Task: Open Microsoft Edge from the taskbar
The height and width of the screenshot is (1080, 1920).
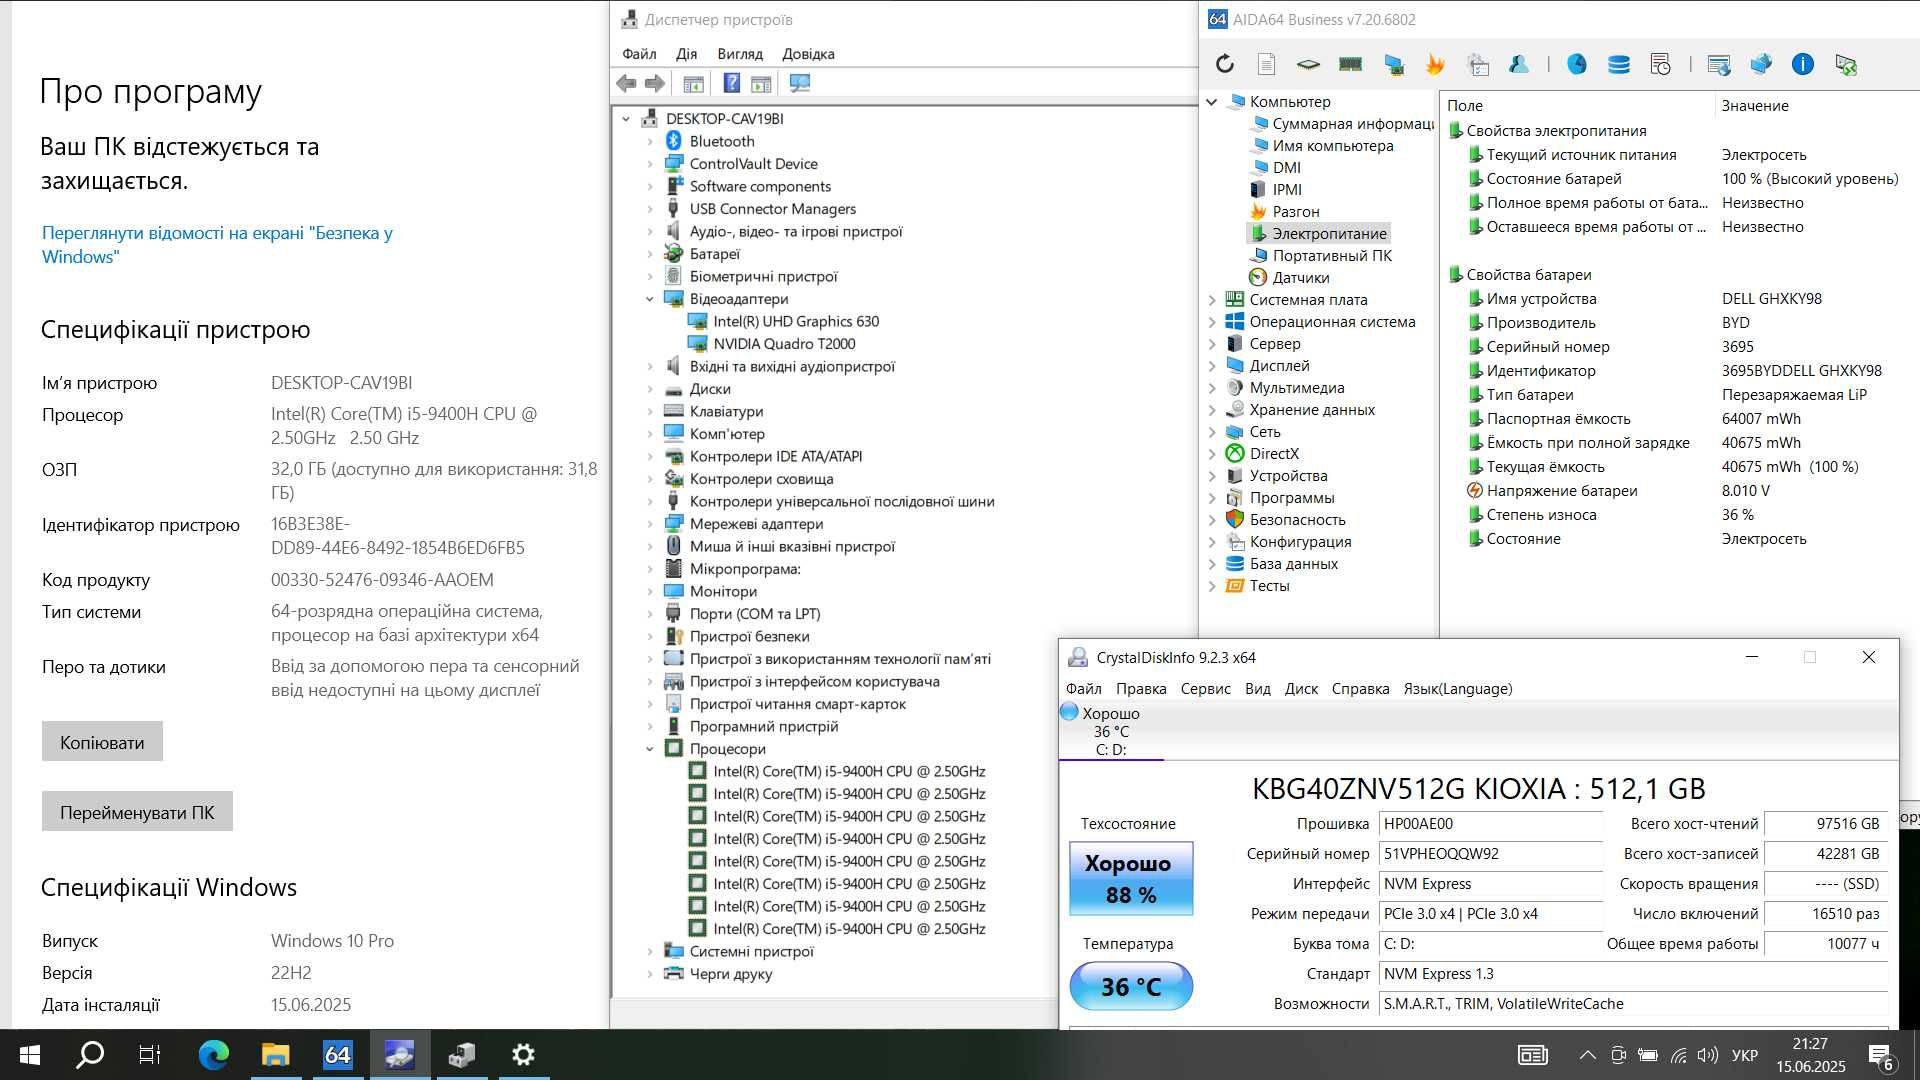Action: [x=213, y=1054]
